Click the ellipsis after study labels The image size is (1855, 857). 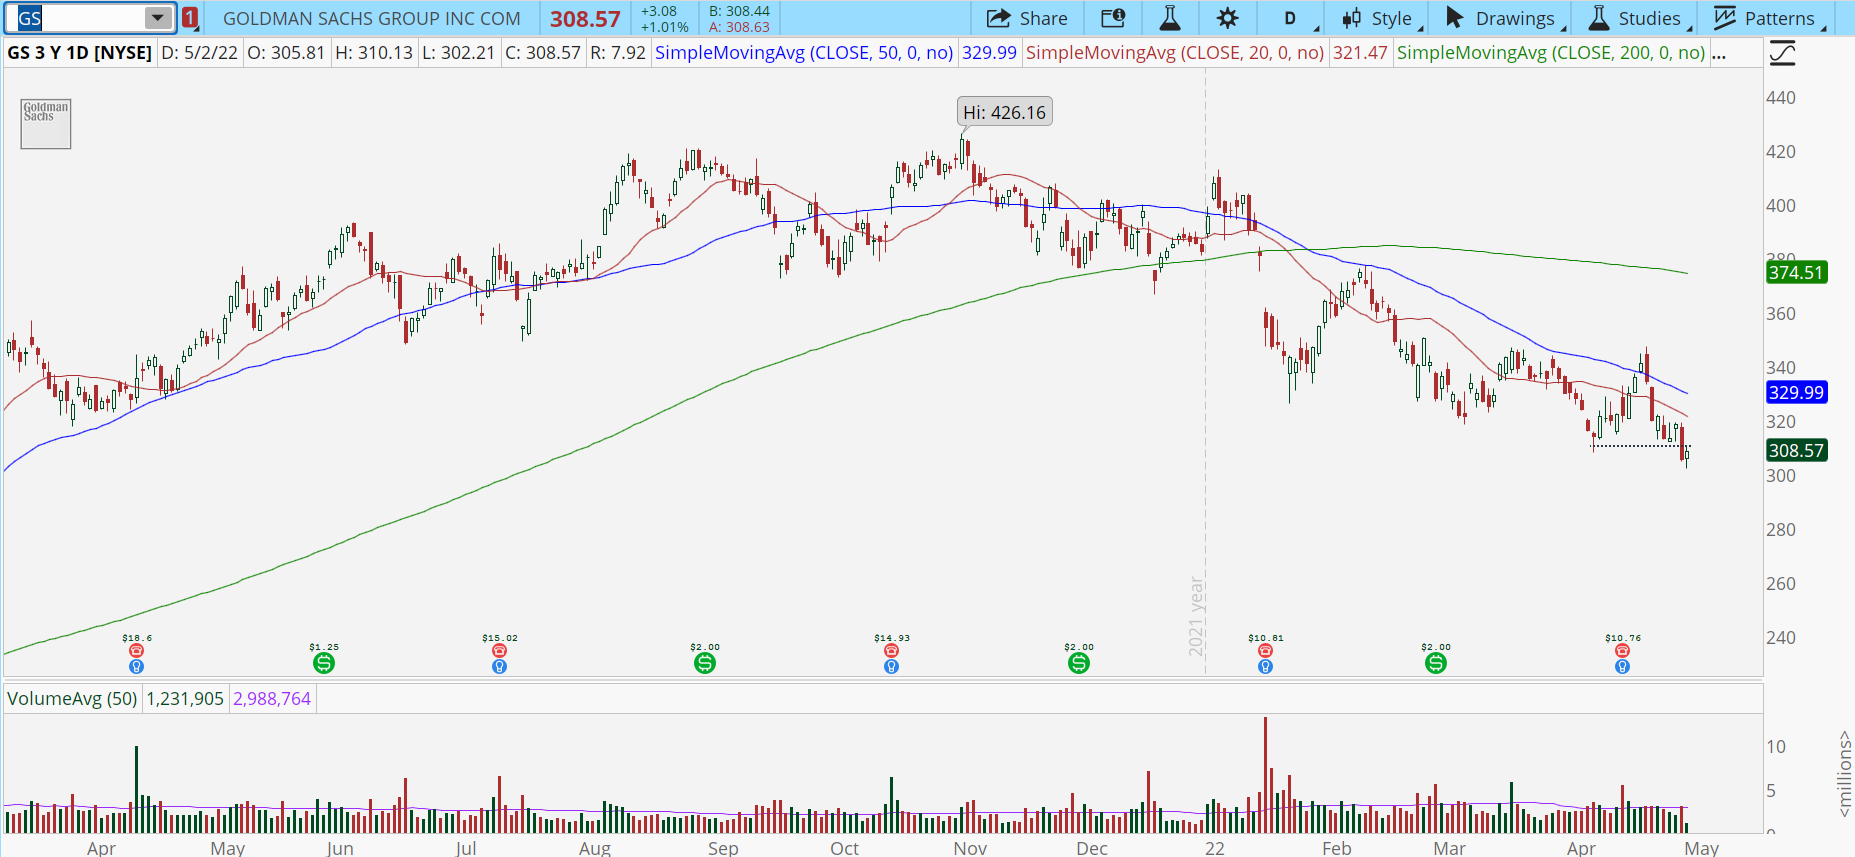point(1719,53)
